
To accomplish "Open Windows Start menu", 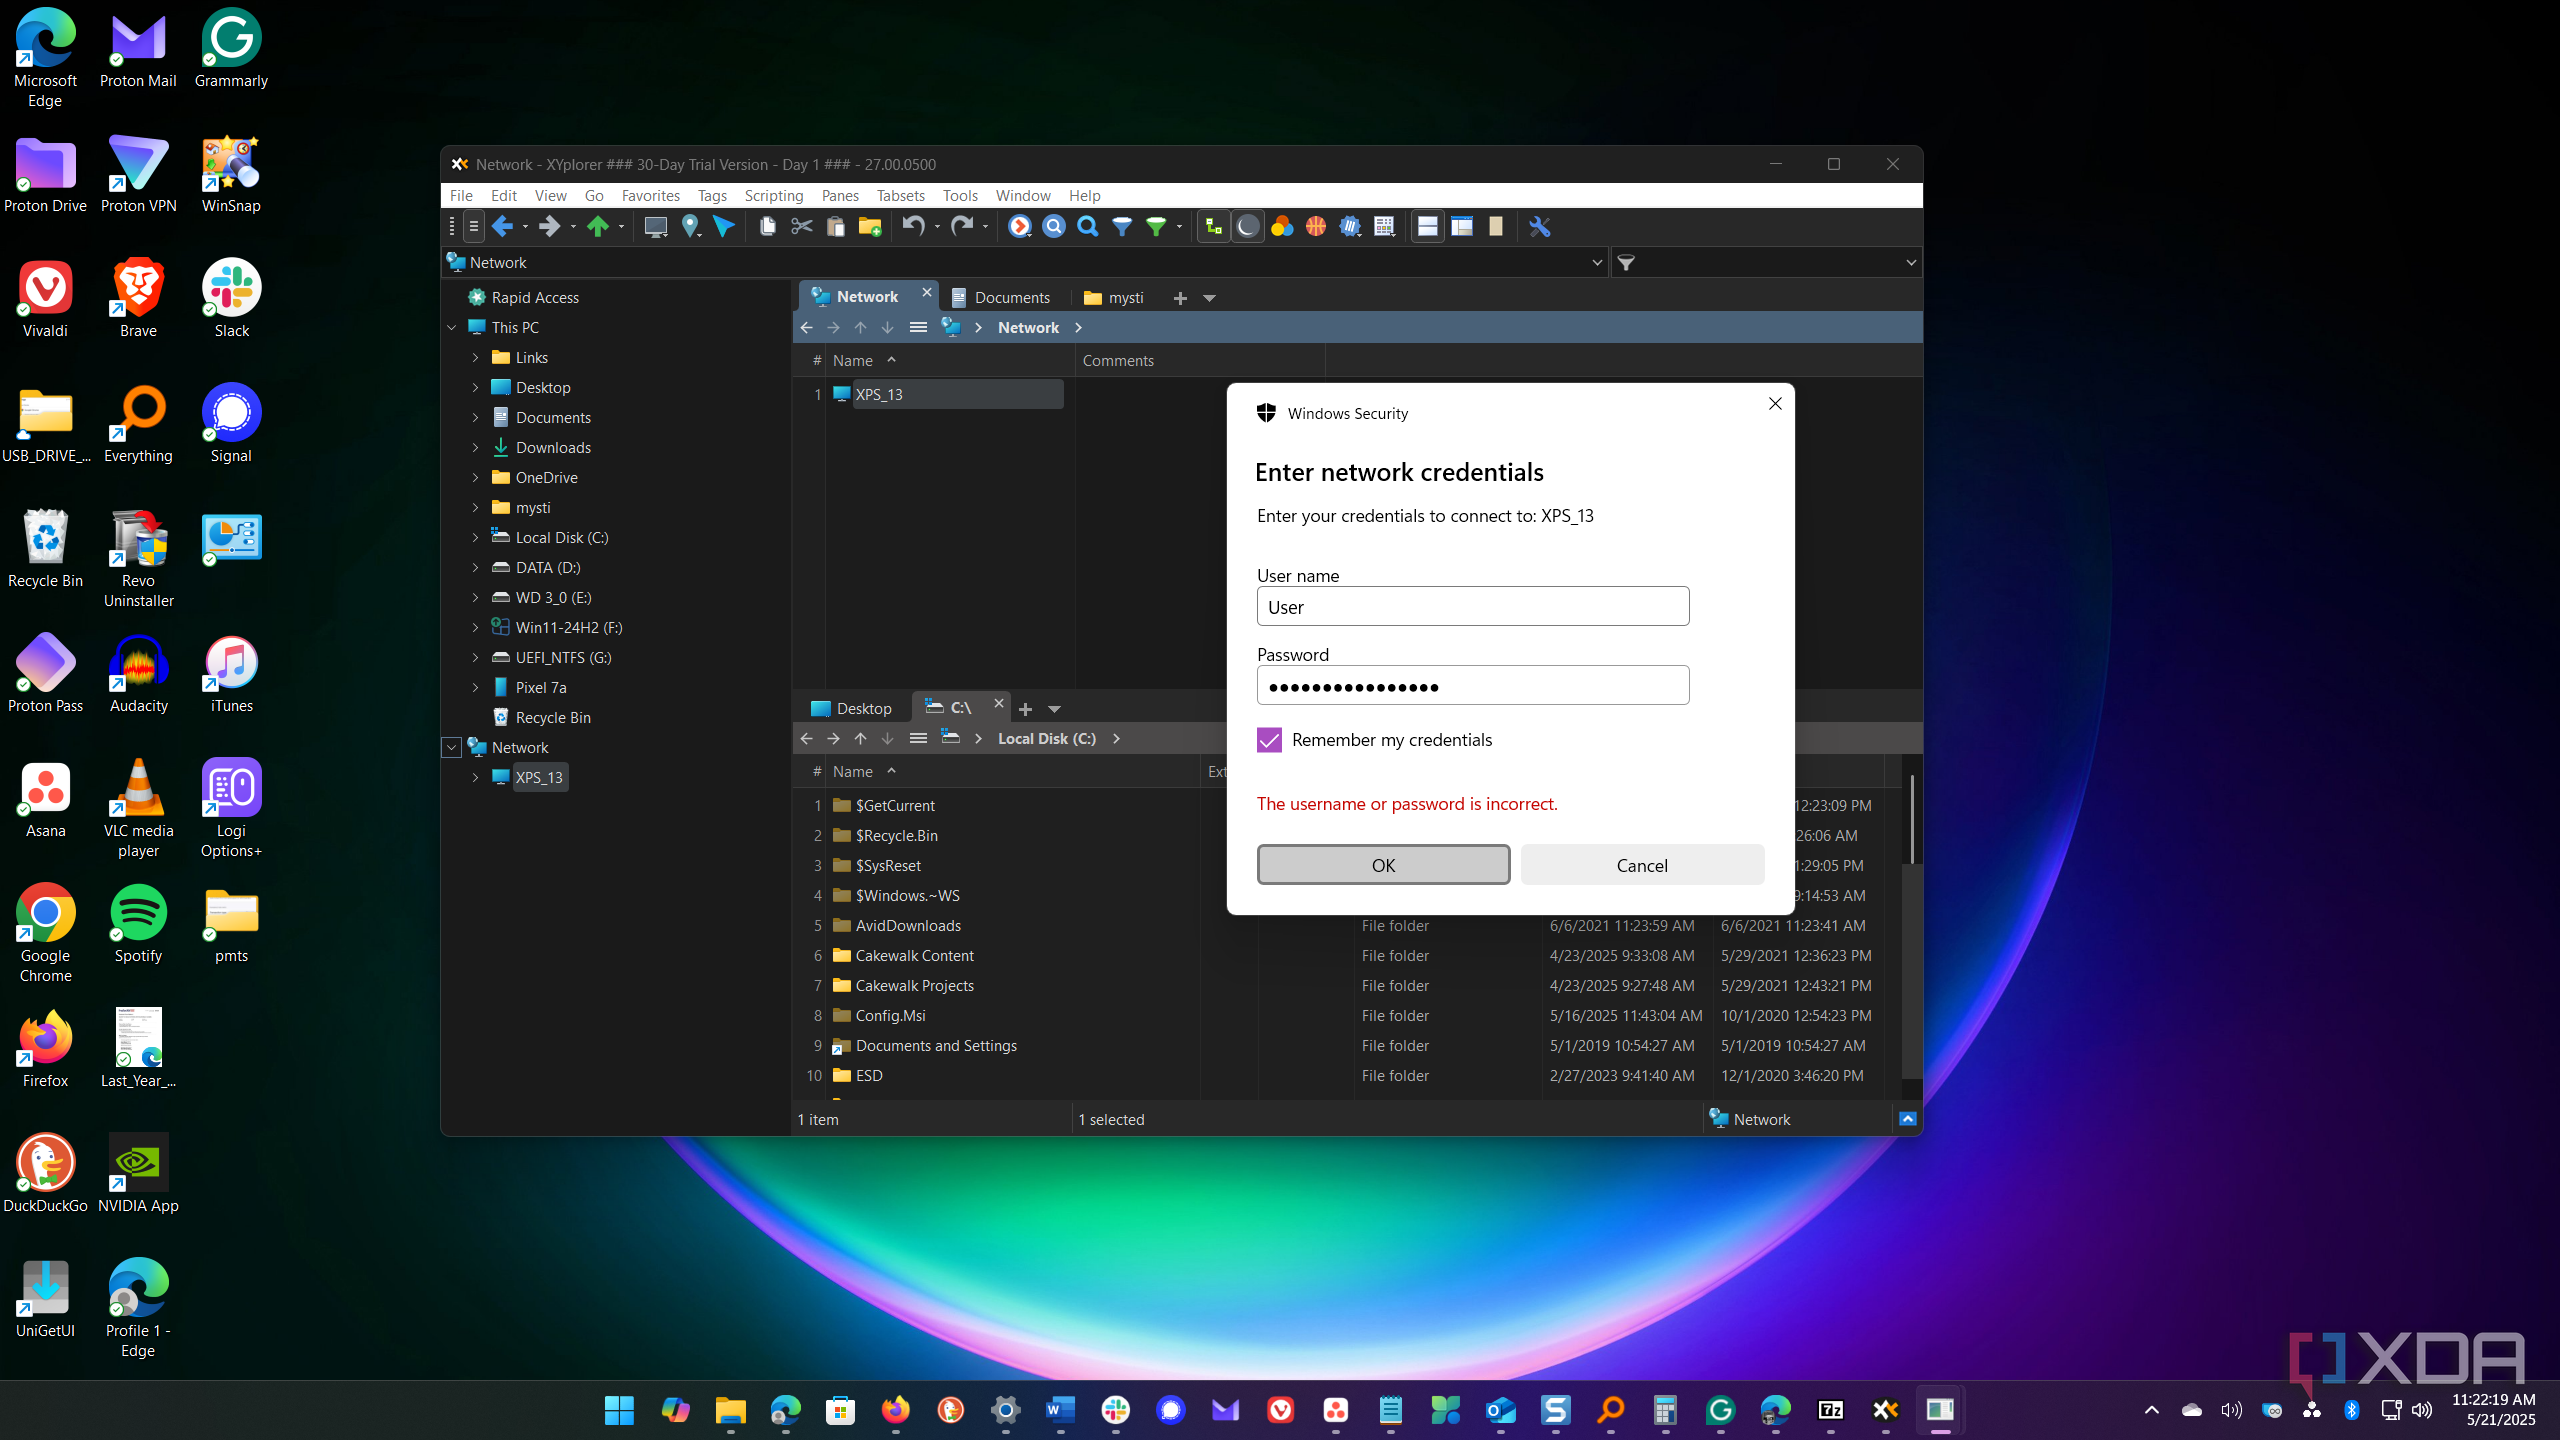I will (x=619, y=1410).
